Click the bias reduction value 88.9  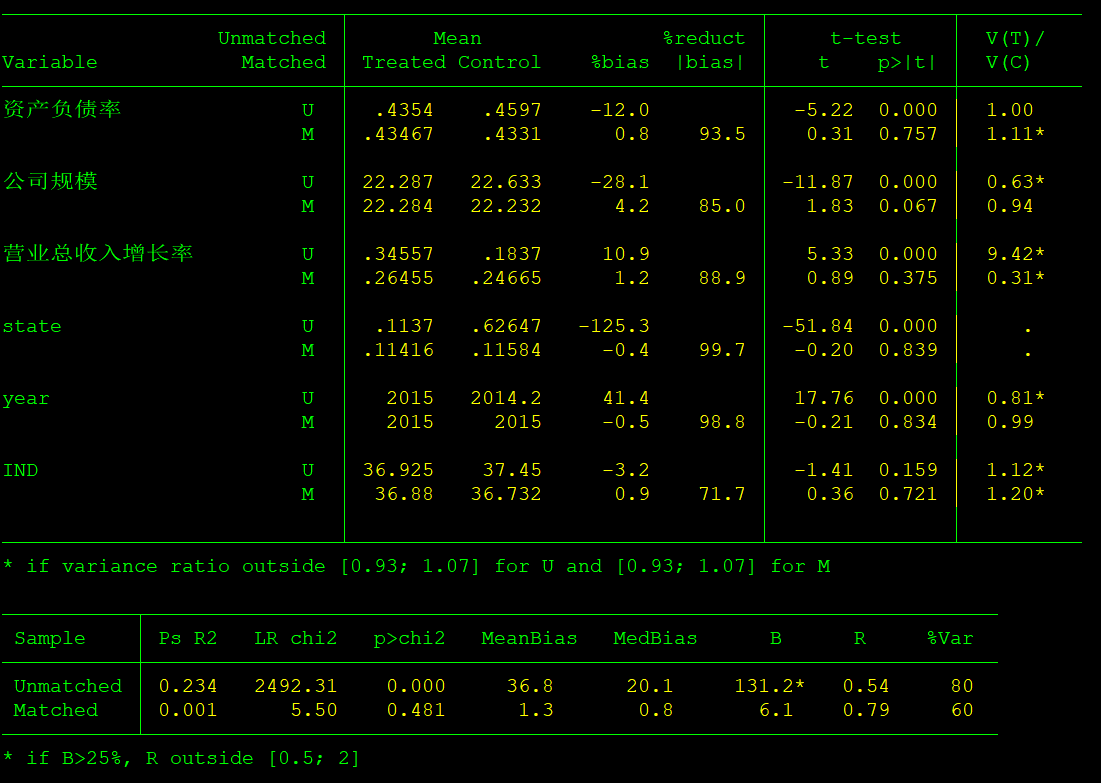[722, 278]
